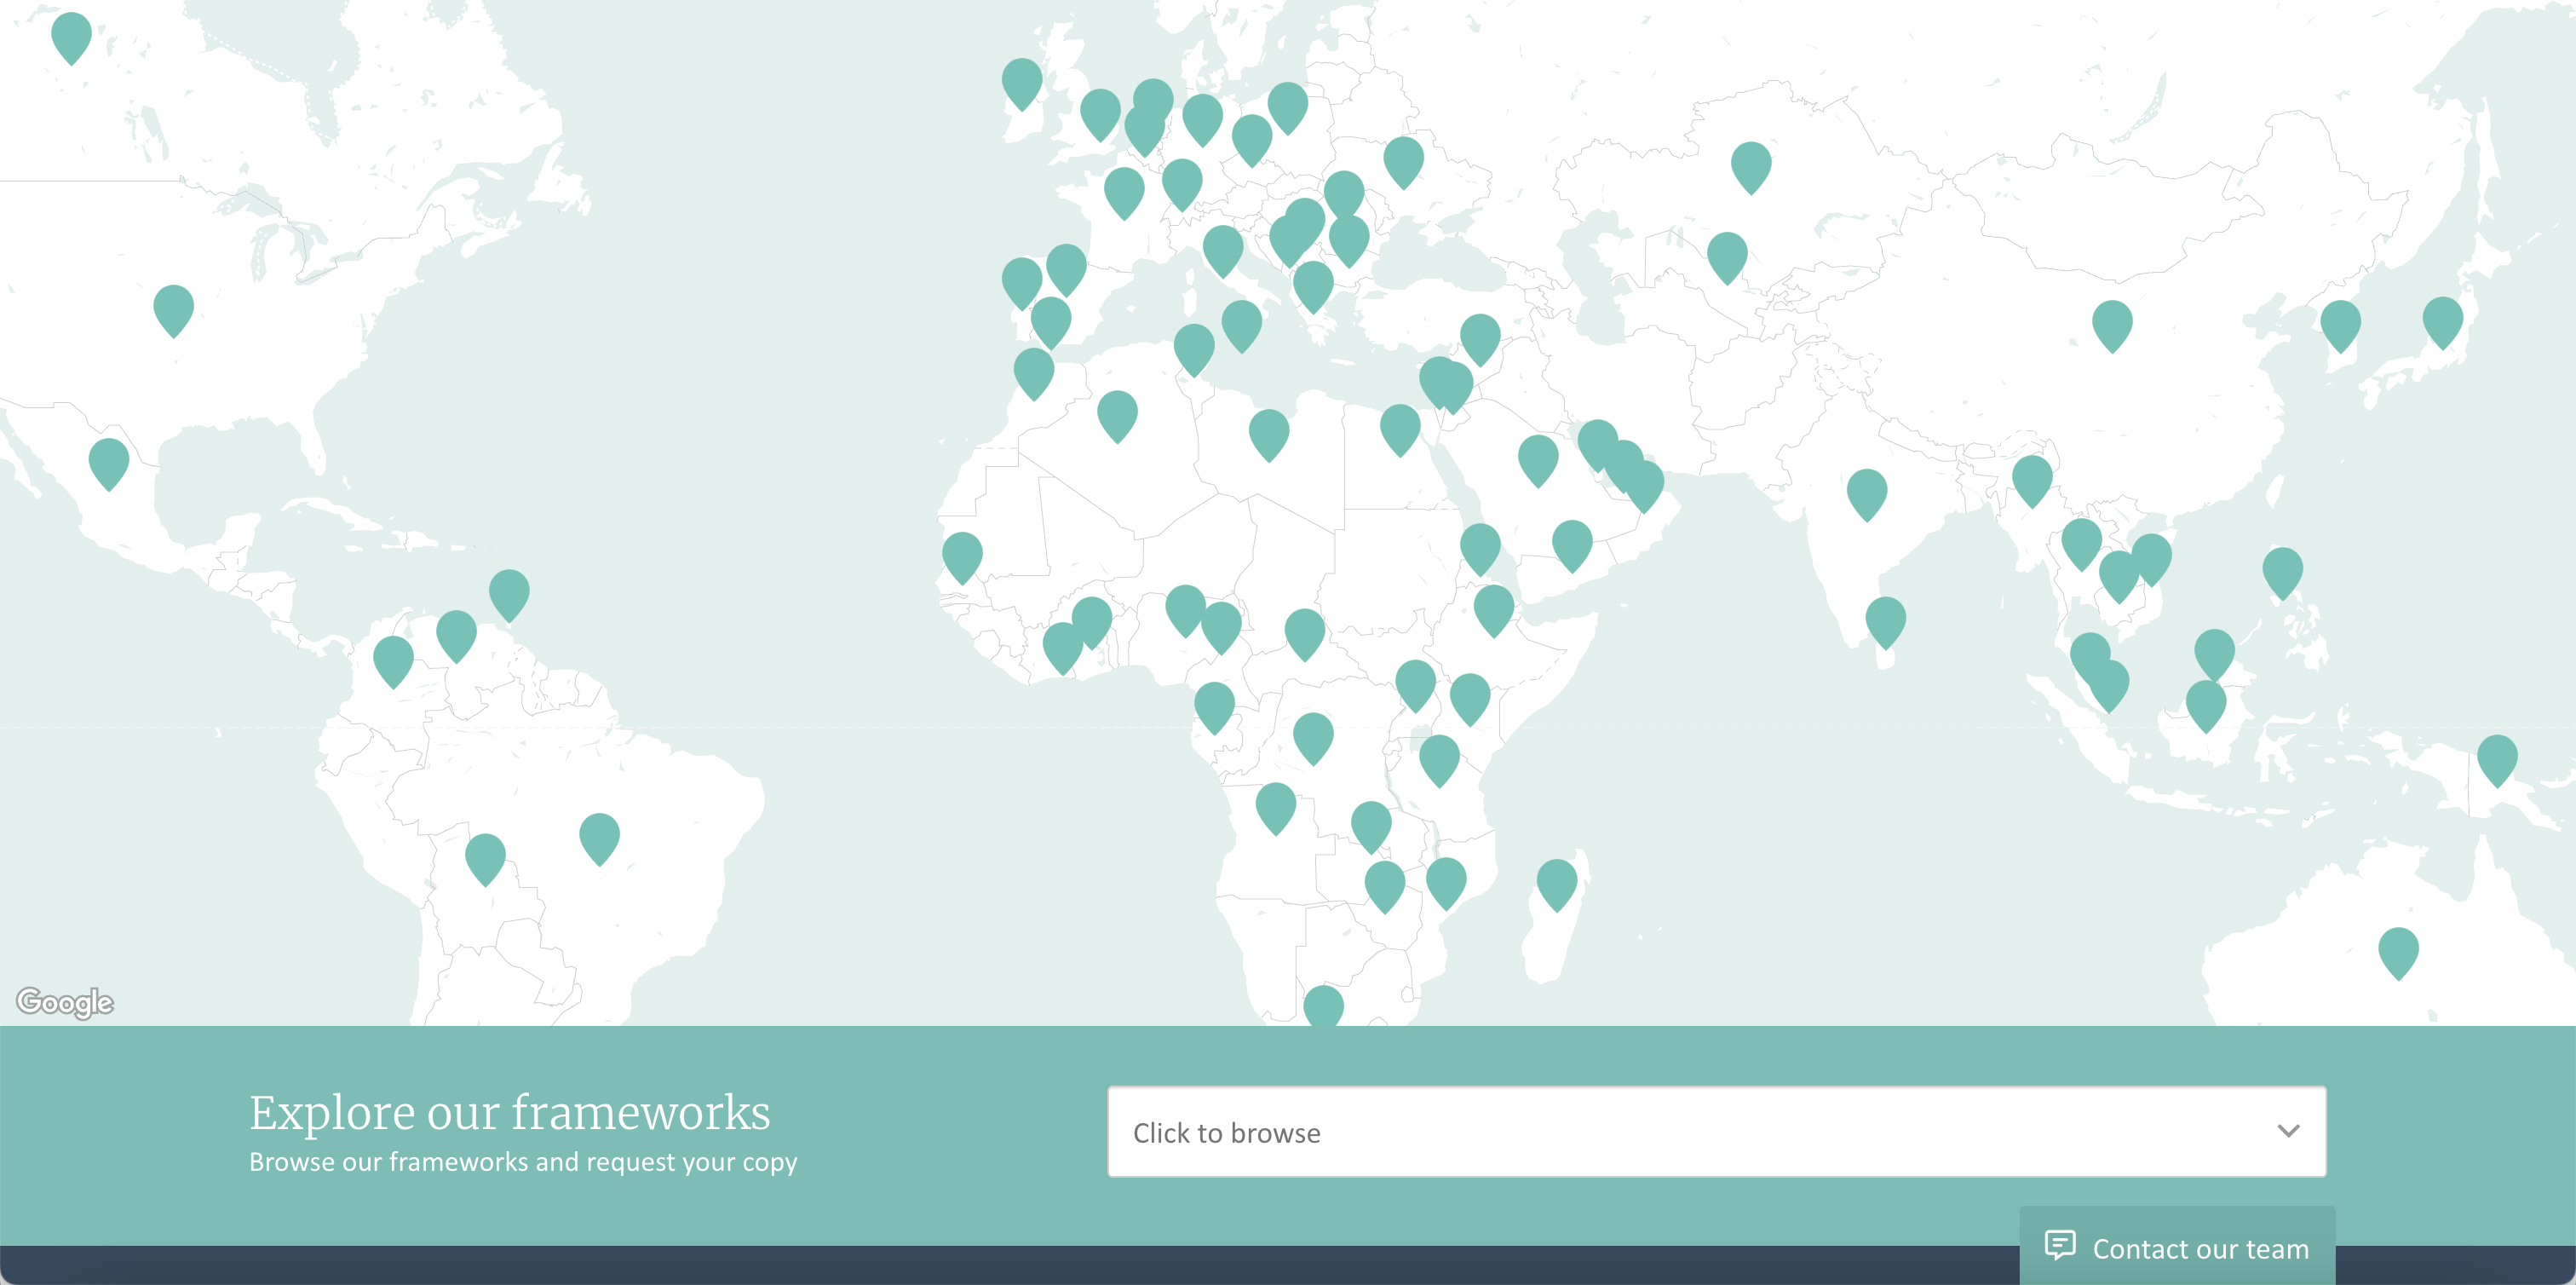This screenshot has width=2576, height=1285.
Task: Click the map pin on Japan
Action: tap(2442, 319)
